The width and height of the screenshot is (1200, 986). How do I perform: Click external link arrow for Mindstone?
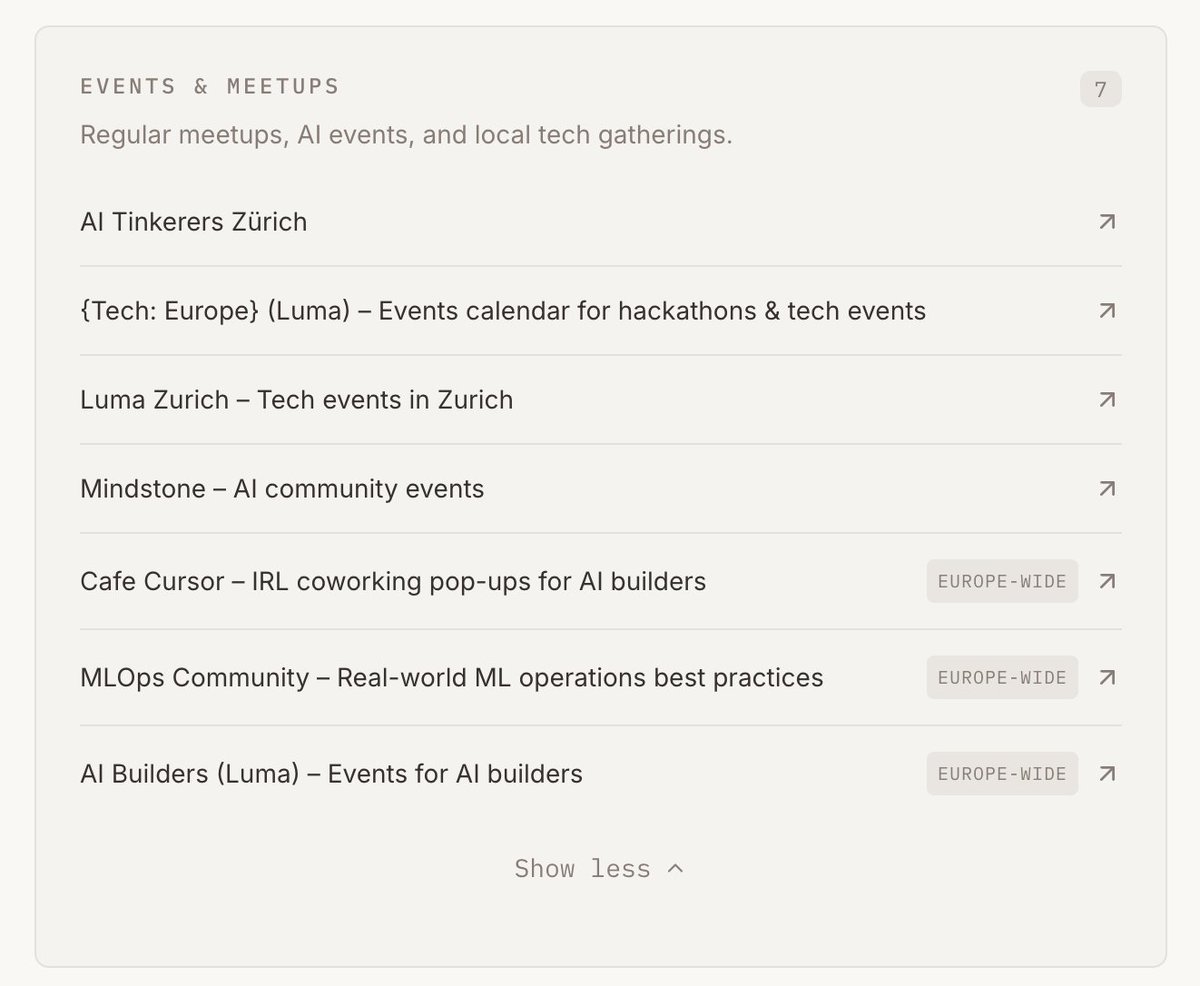click(1106, 489)
